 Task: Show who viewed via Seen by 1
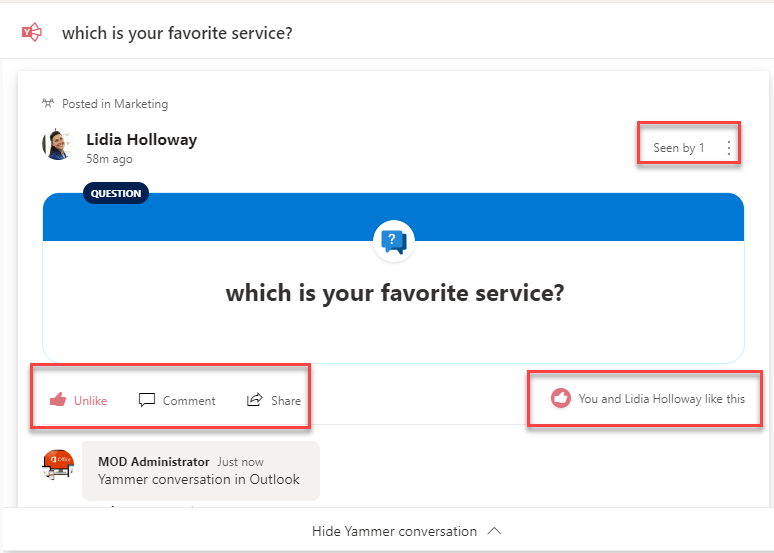(678, 148)
